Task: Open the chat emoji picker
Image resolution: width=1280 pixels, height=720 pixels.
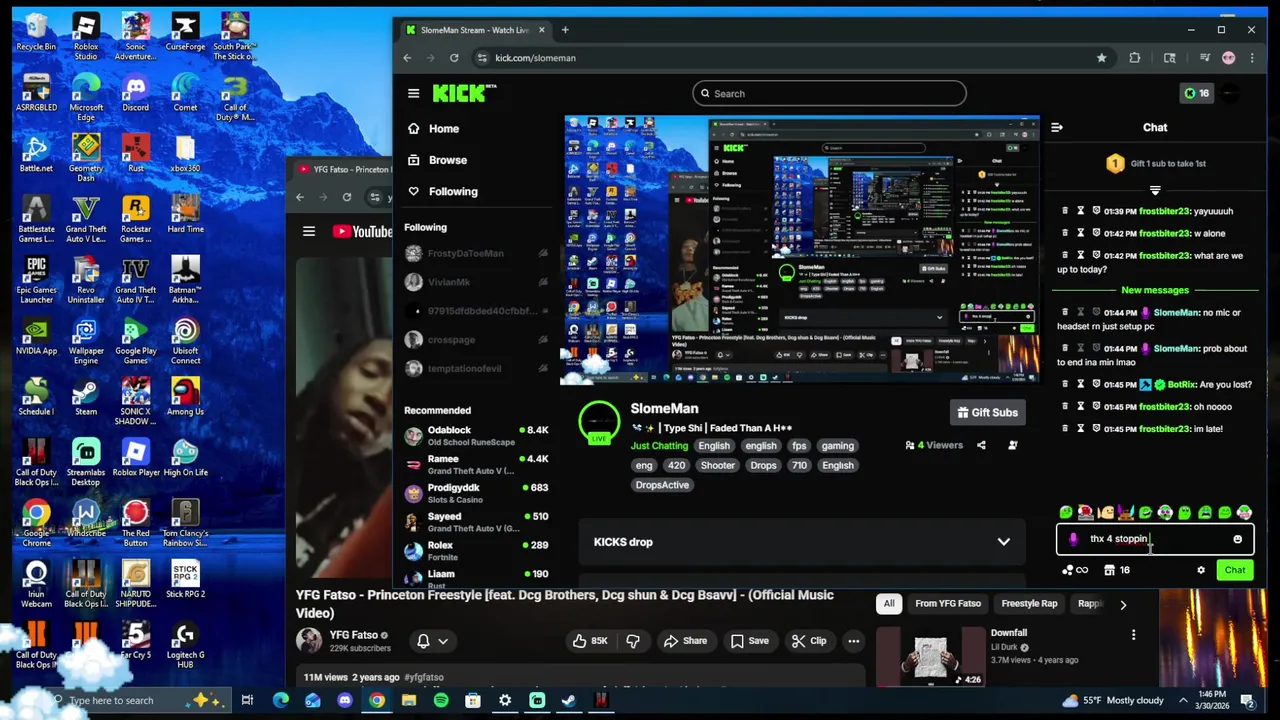Action: (1237, 539)
